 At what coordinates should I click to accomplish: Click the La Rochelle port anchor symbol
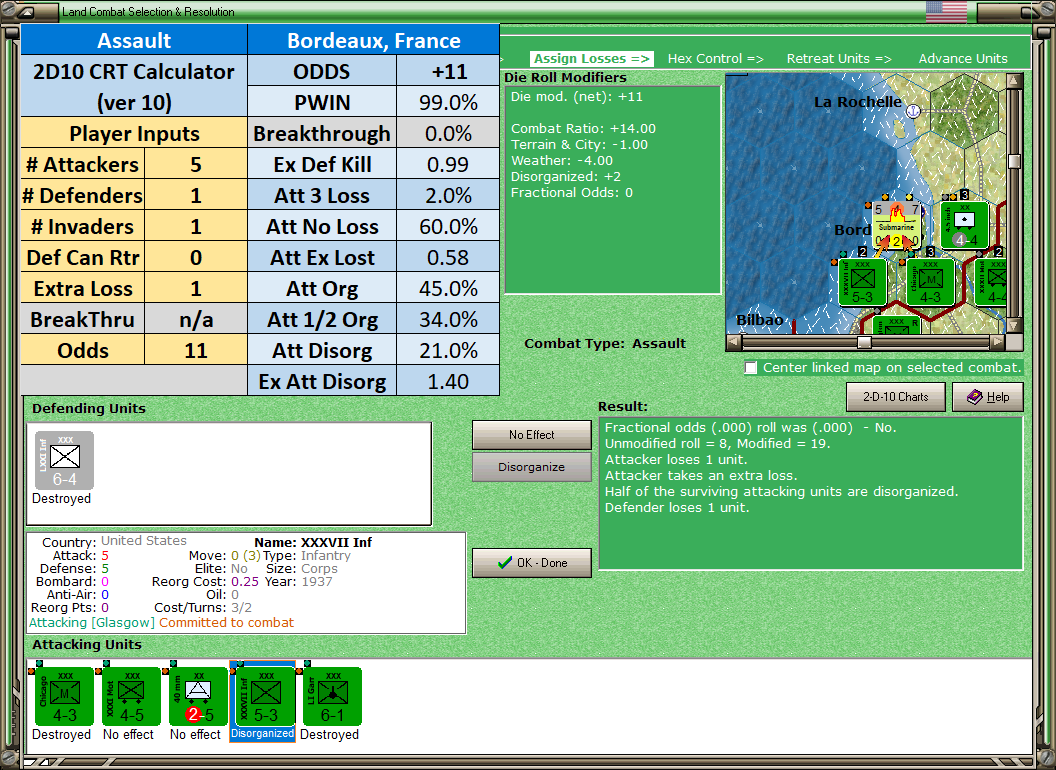point(913,110)
